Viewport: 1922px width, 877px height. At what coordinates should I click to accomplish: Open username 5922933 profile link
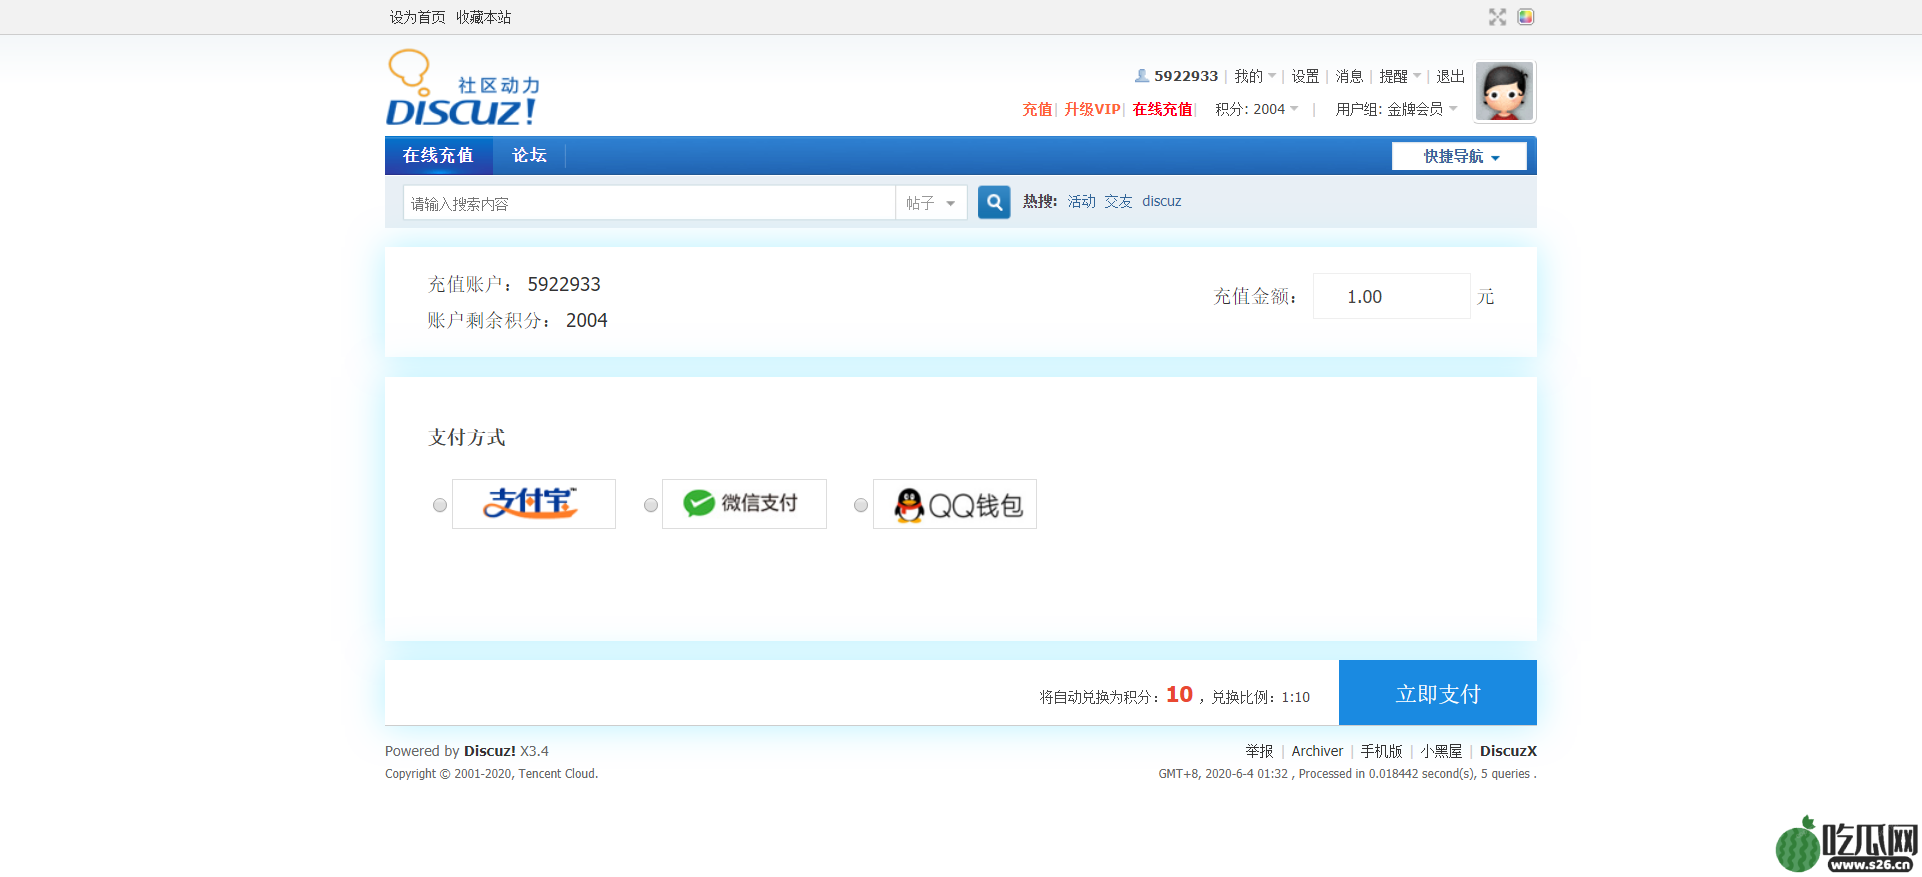tap(1186, 76)
